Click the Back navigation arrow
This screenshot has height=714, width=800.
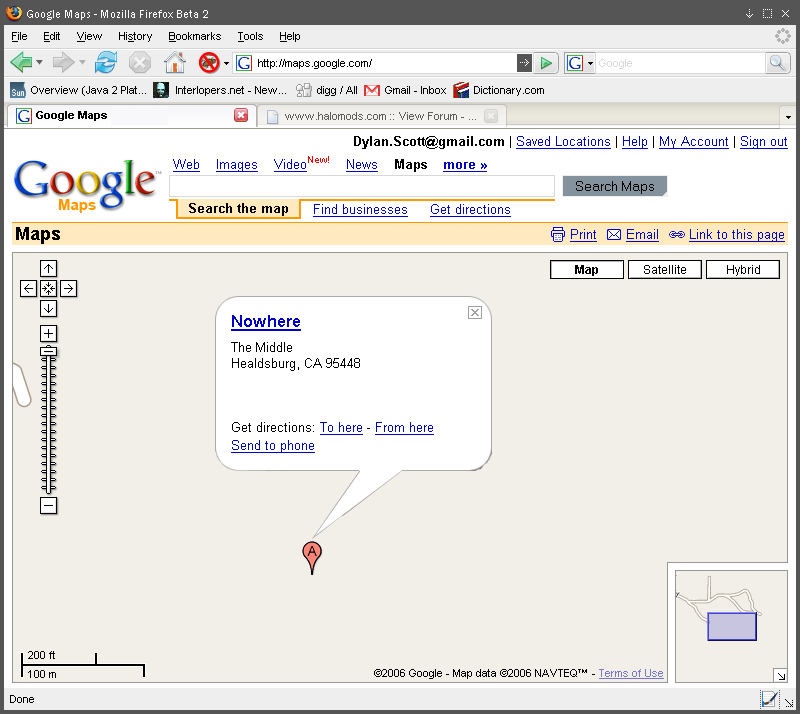click(x=20, y=63)
